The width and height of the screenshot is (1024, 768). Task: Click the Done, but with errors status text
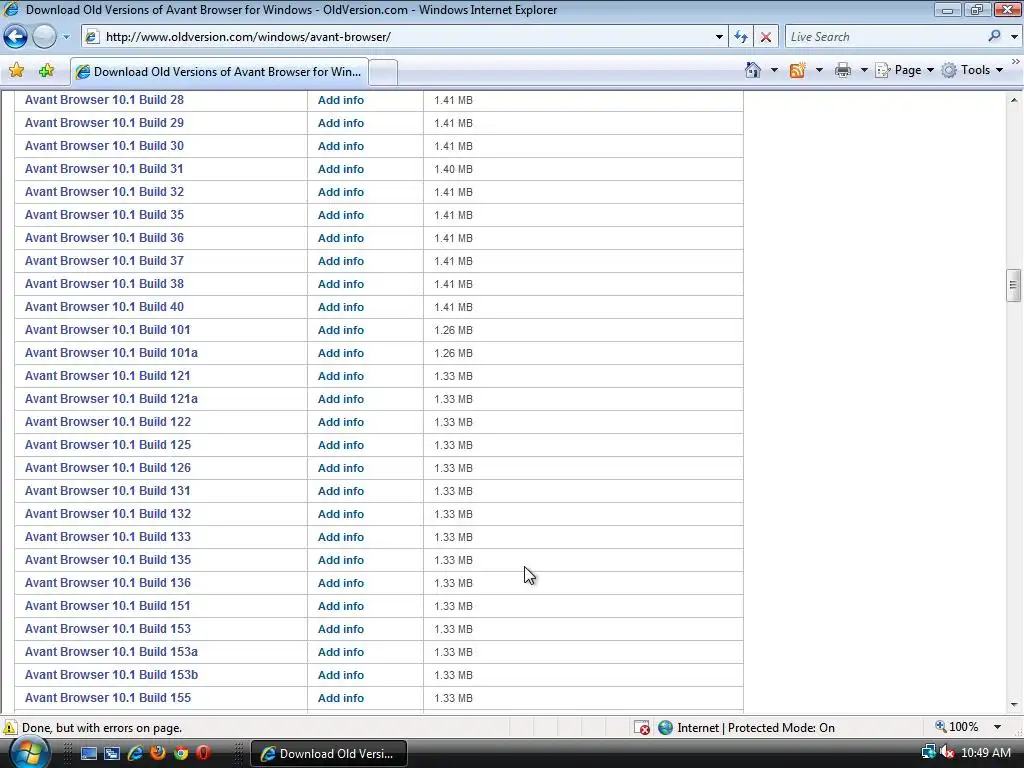(102, 728)
